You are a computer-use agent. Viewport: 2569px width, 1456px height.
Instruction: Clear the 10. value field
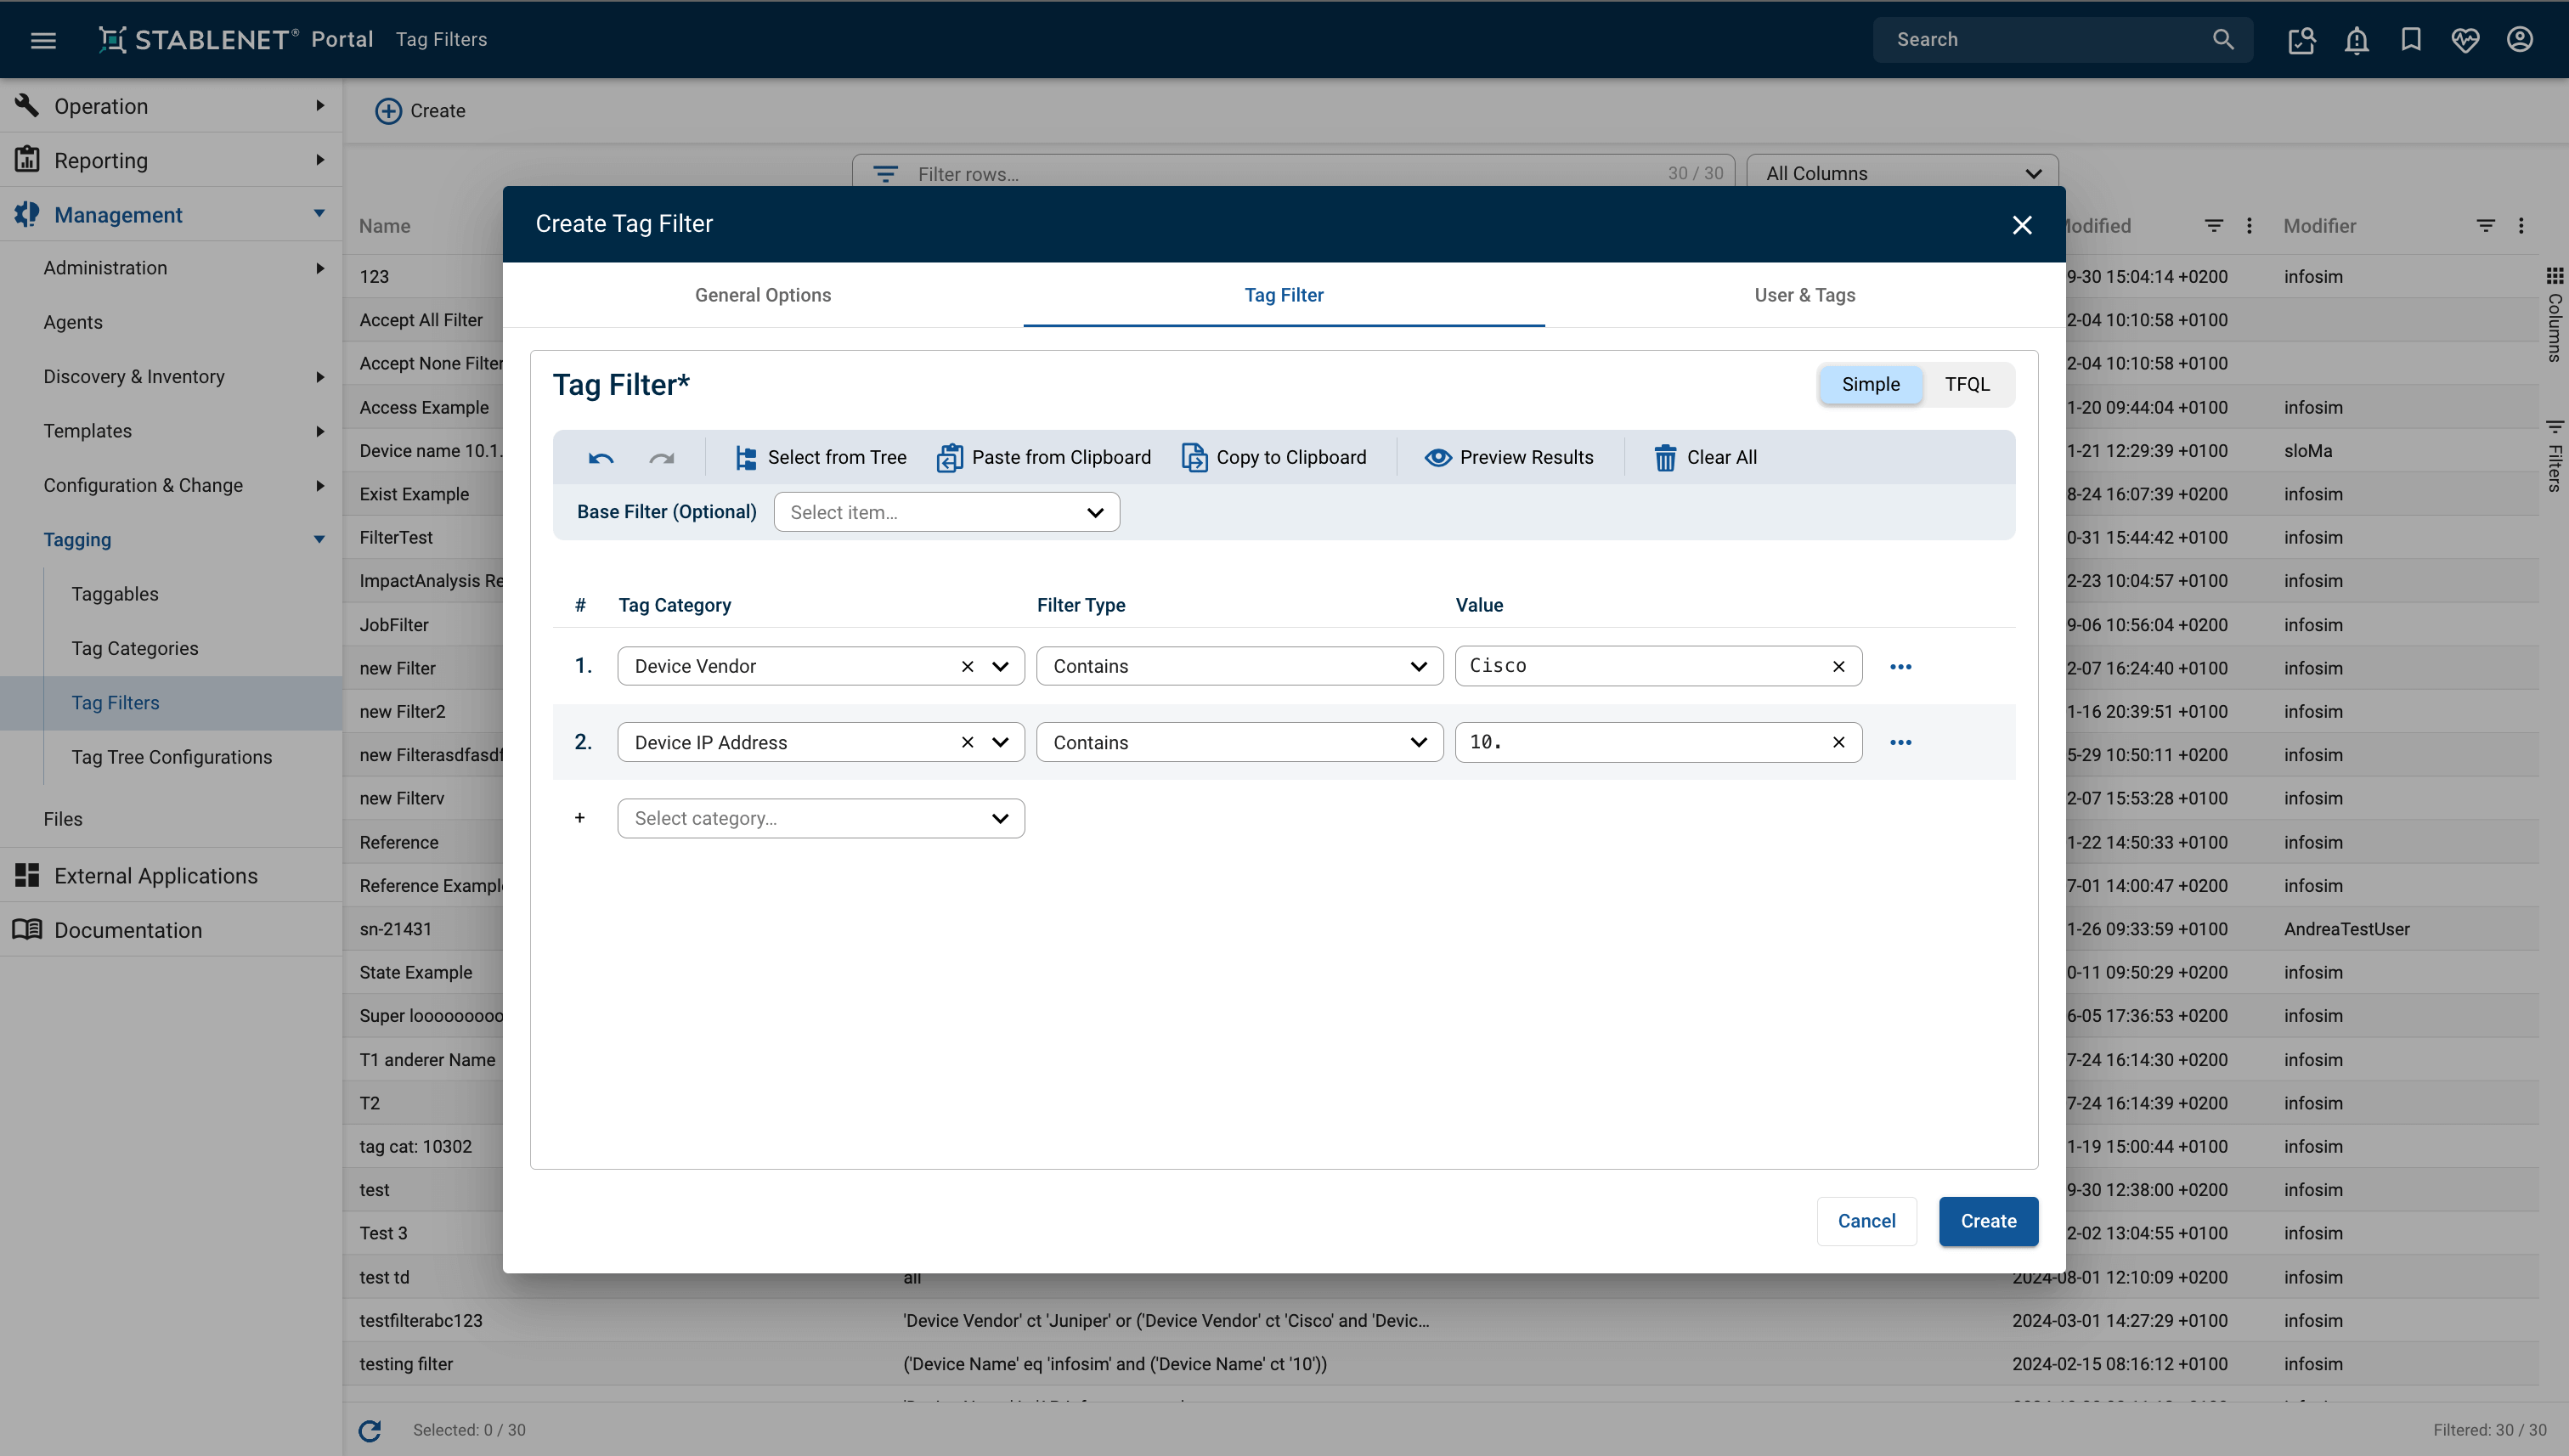(1838, 743)
